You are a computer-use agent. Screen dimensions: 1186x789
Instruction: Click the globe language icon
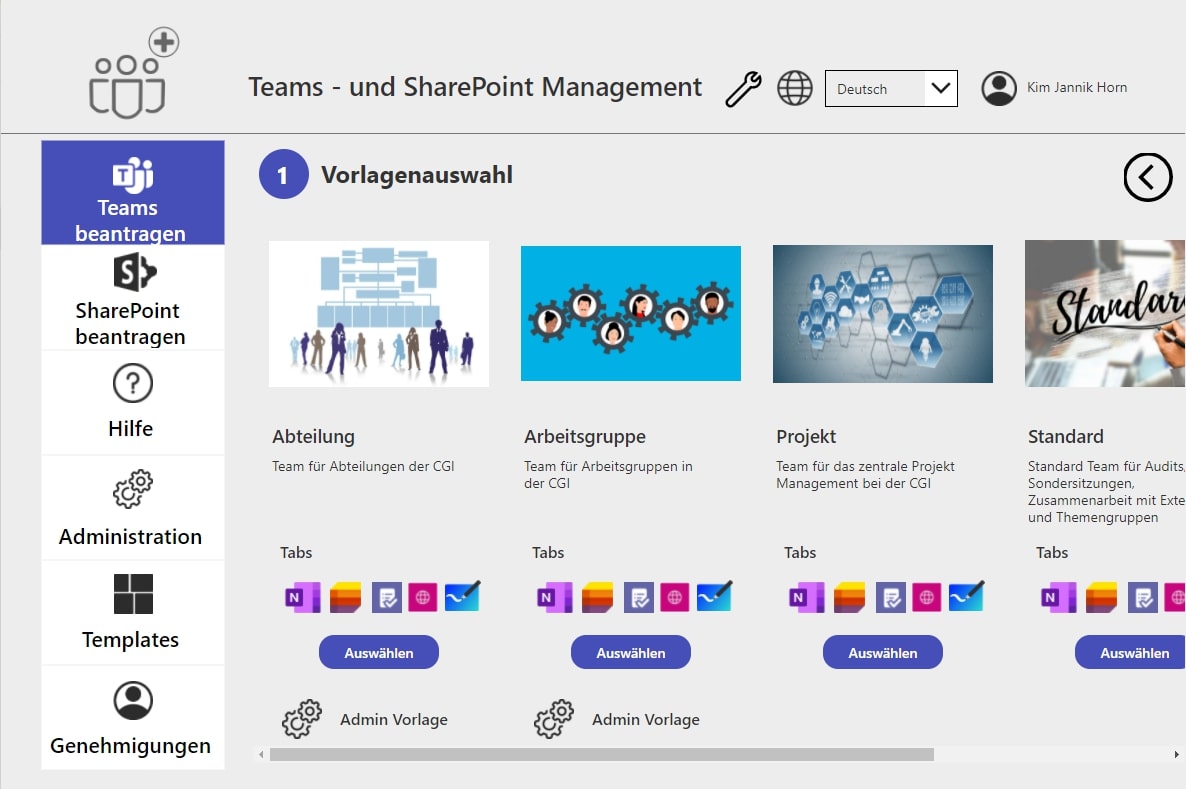[x=795, y=88]
